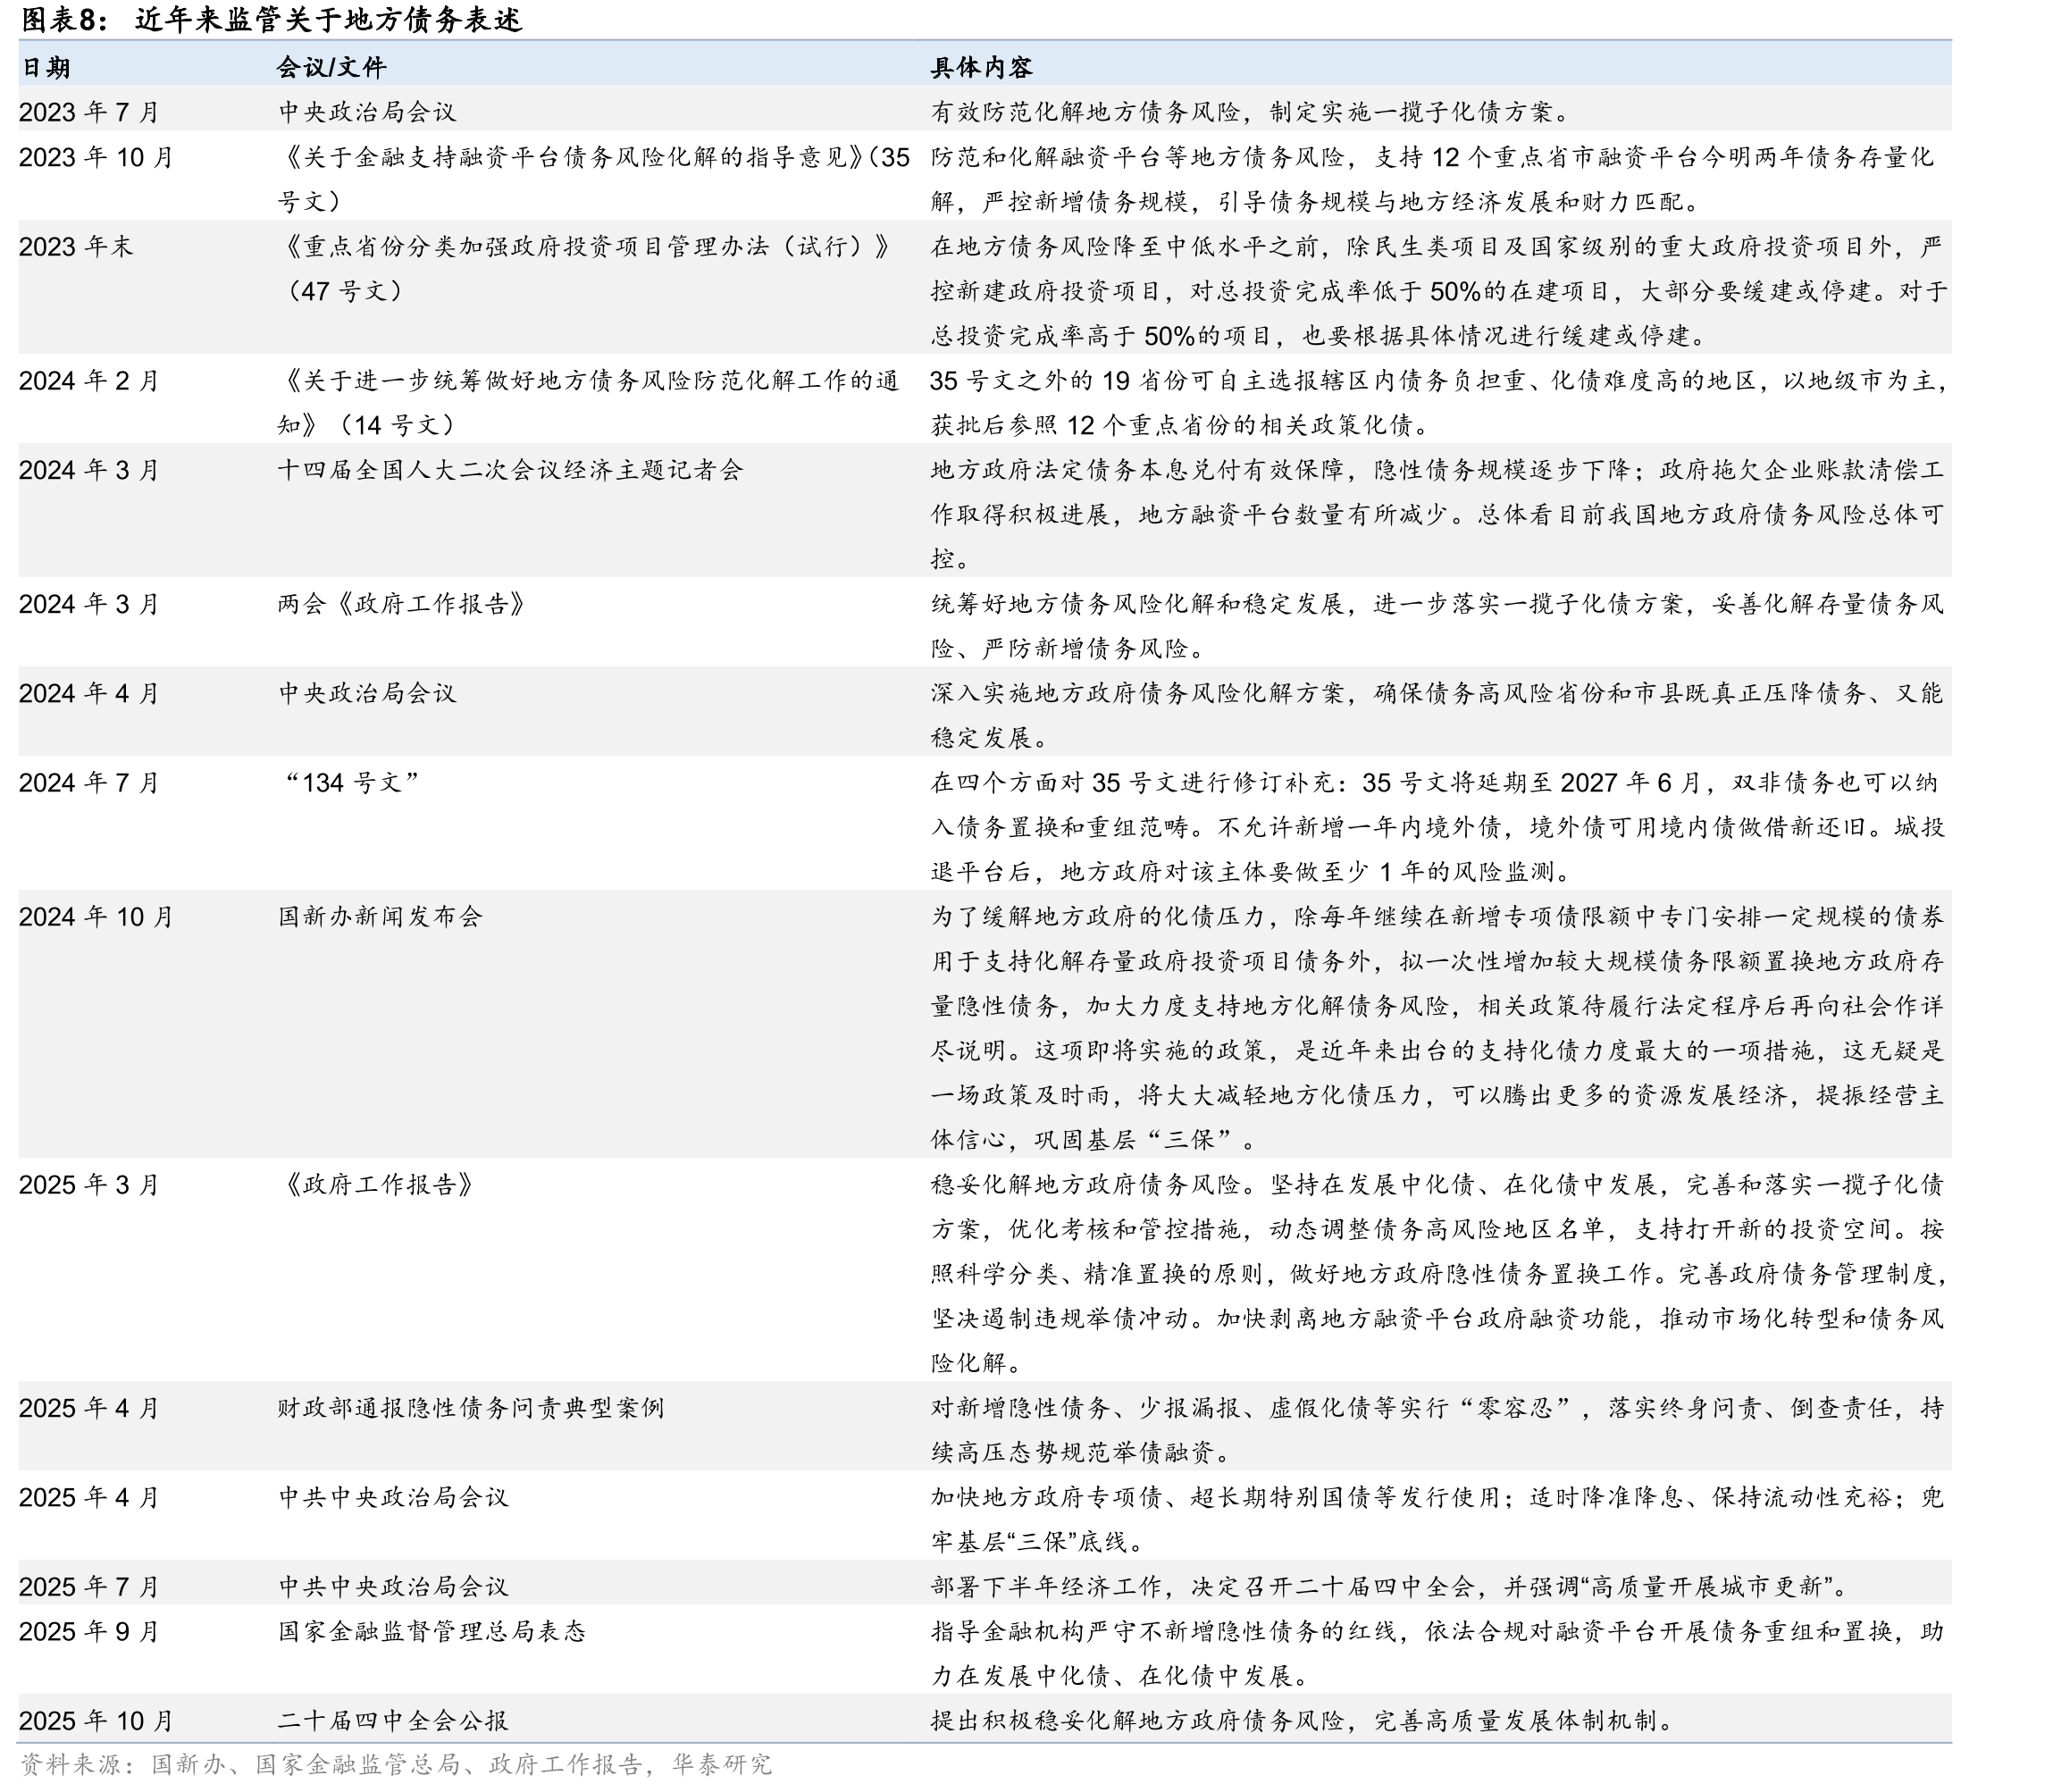This screenshot has height=1792, width=2053.
Task: Click the 2025年10月 date cell
Action: pos(96,1721)
